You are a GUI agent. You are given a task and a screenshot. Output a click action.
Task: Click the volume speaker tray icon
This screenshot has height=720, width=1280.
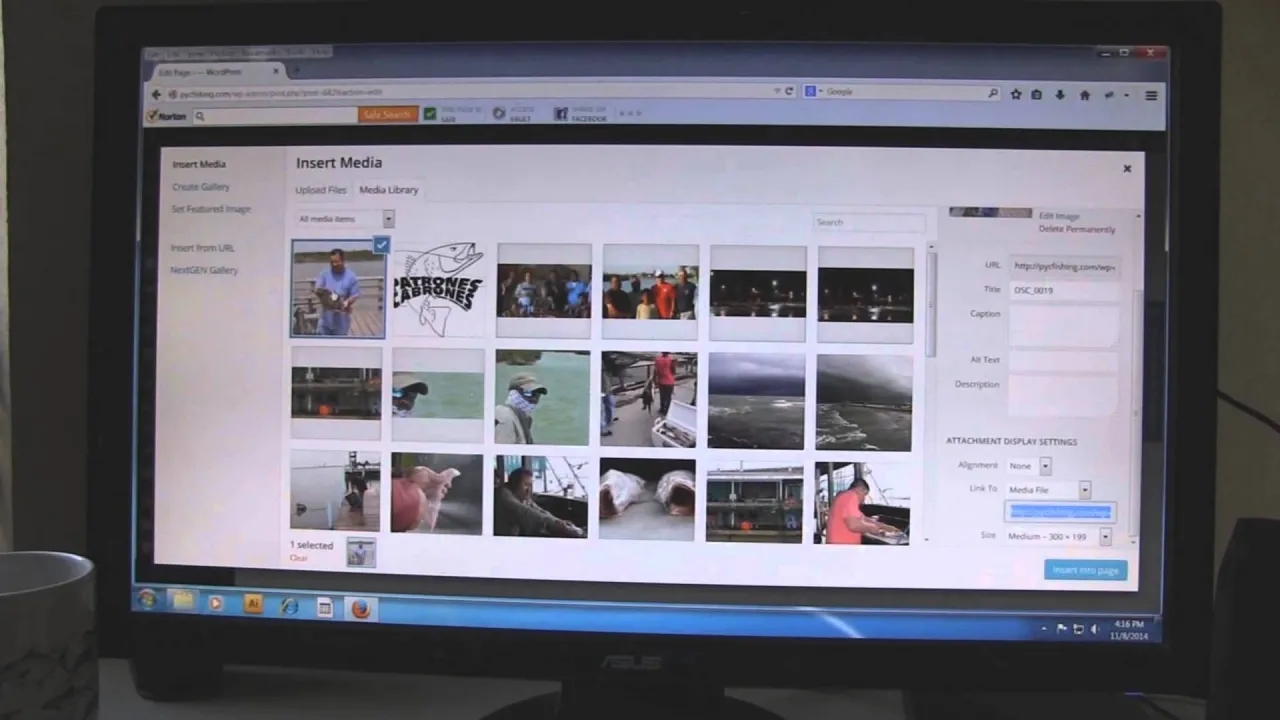point(1094,629)
